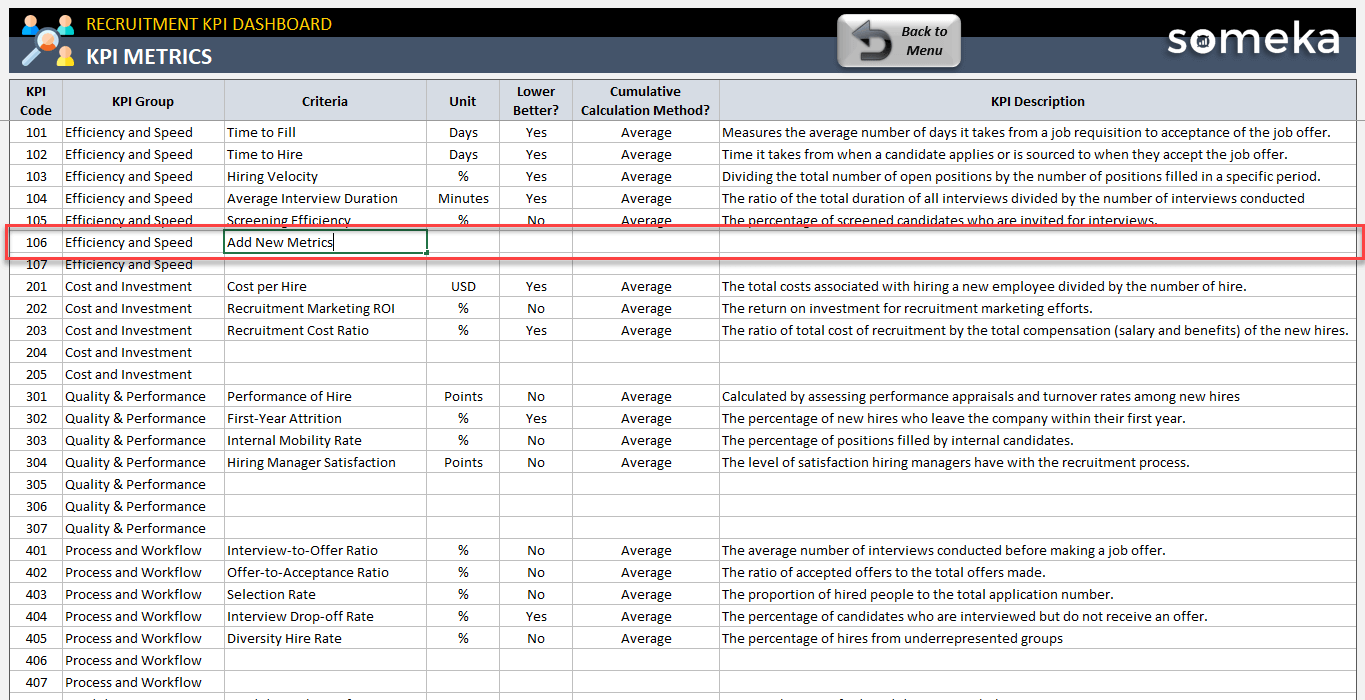Viewport: 1365px width, 700px height.
Task: Click the KPI Description column header
Action: (x=1037, y=101)
